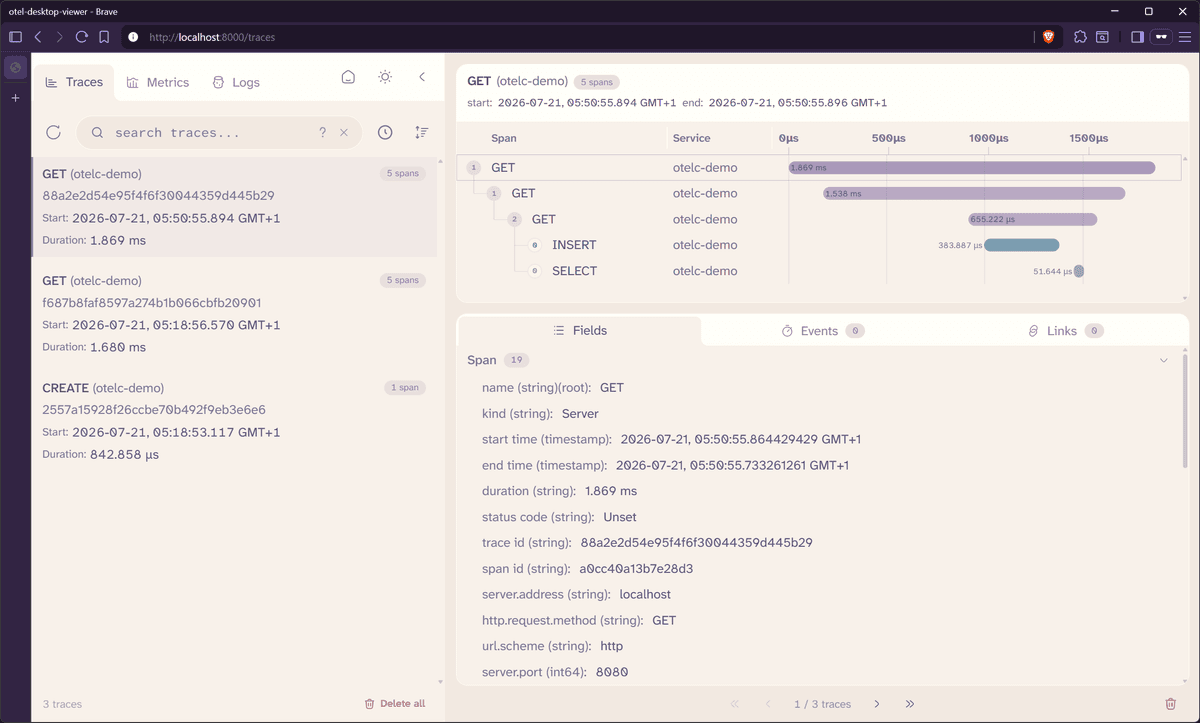This screenshot has height=723, width=1200.
Task: Open search help question mark
Action: pos(322,132)
